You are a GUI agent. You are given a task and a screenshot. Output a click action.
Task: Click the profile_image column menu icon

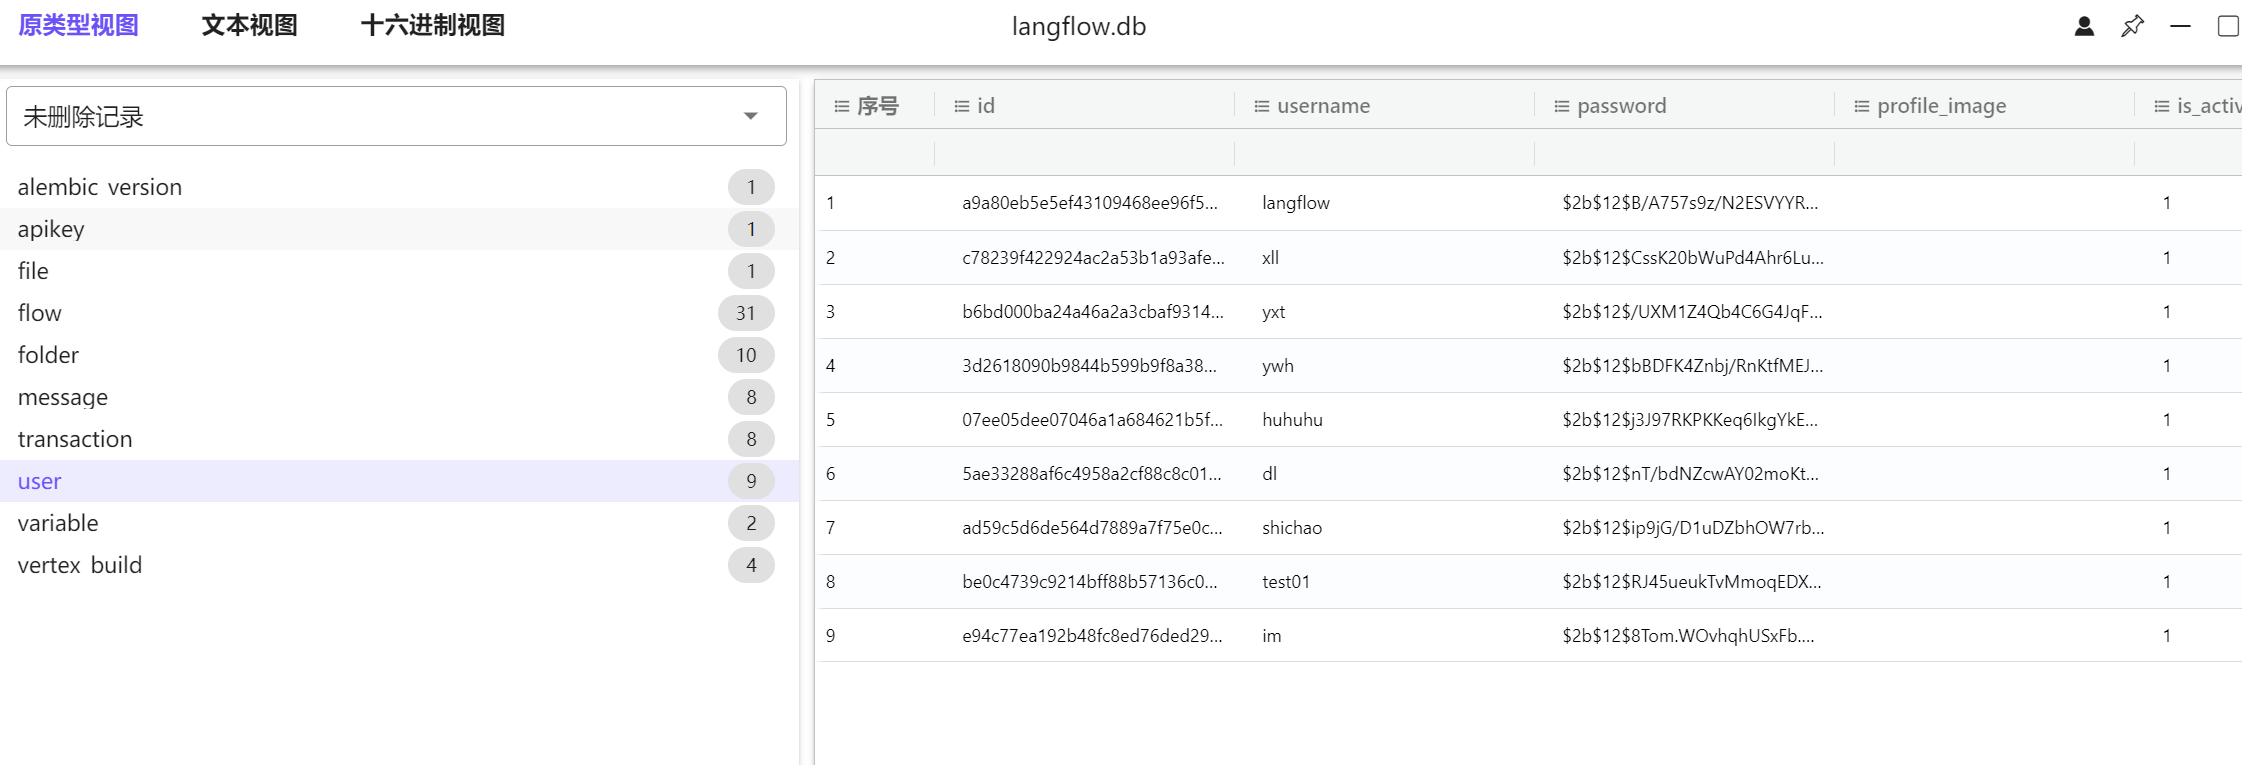coord(1861,106)
